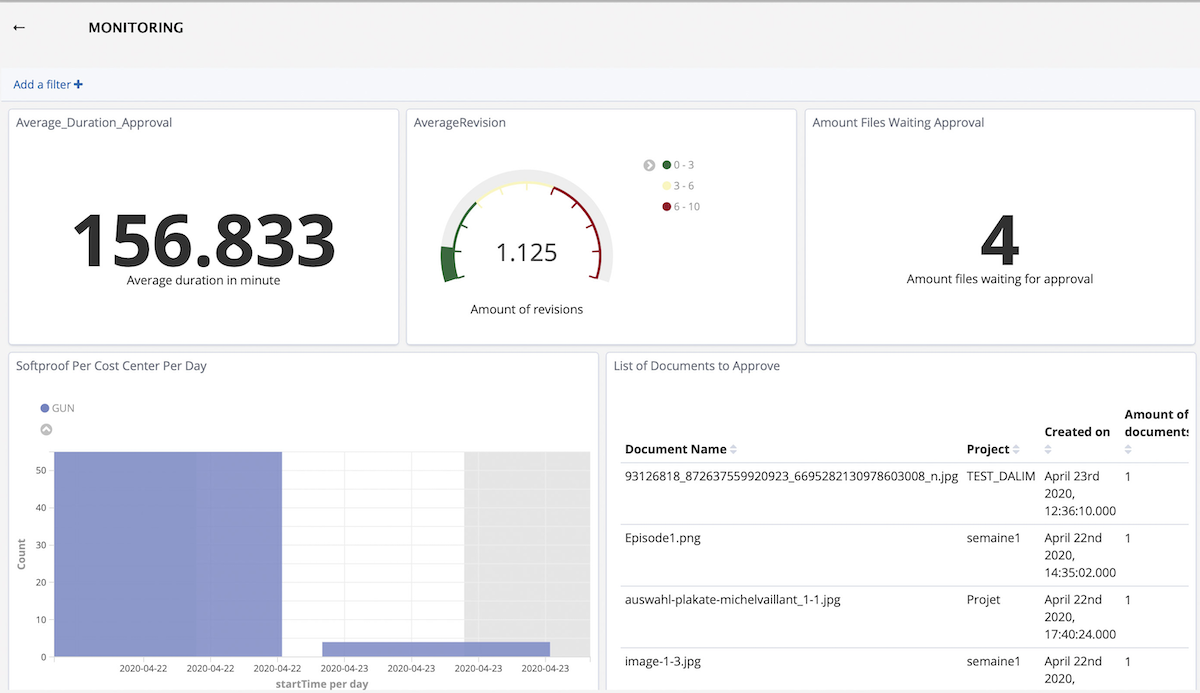
Task: Click the 14:35:02.000 created-on cell
Action: point(1080,556)
